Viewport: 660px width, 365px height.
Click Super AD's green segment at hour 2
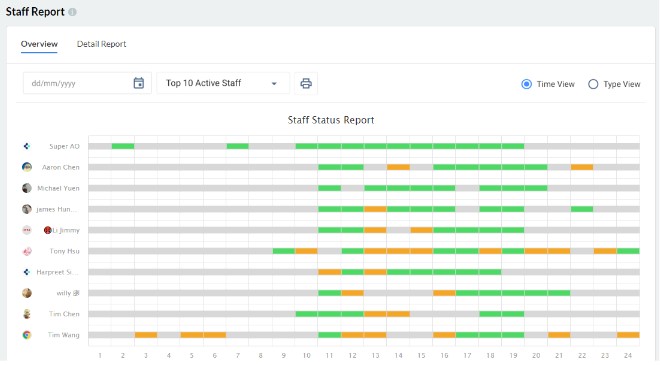point(123,146)
